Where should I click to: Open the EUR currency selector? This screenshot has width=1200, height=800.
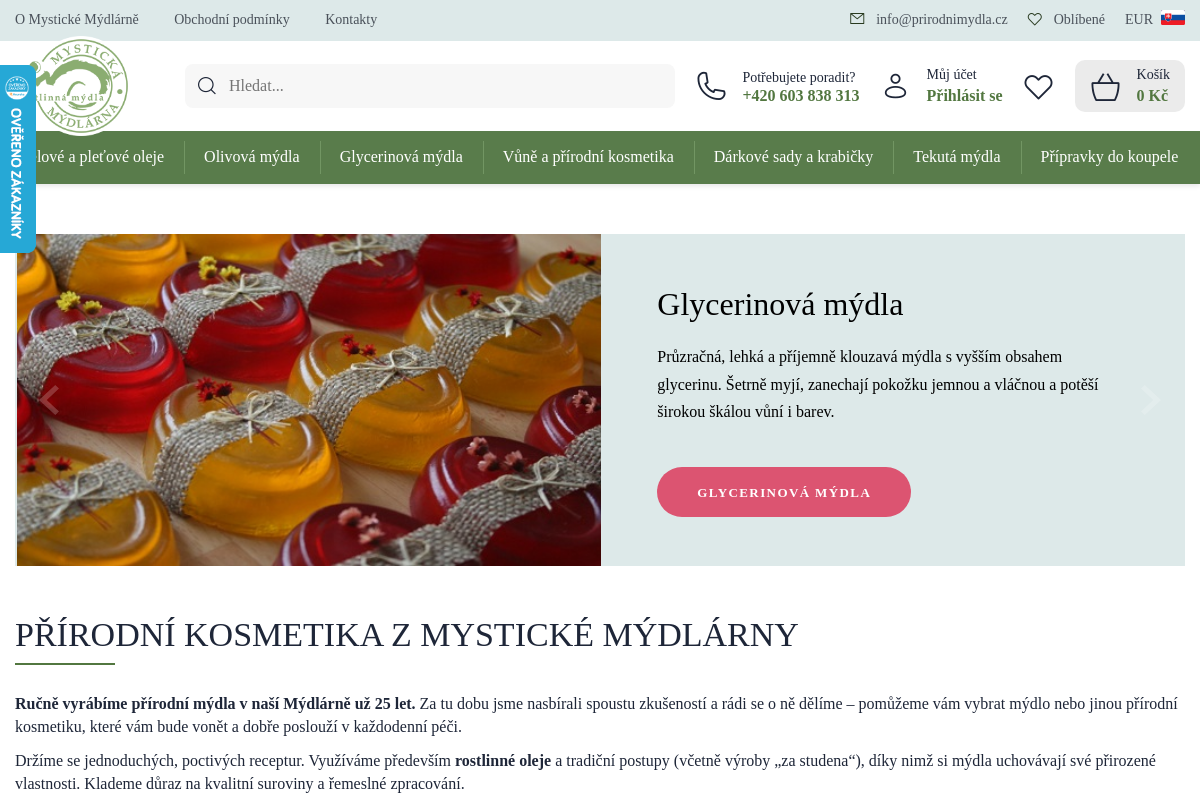pyautogui.click(x=1139, y=18)
